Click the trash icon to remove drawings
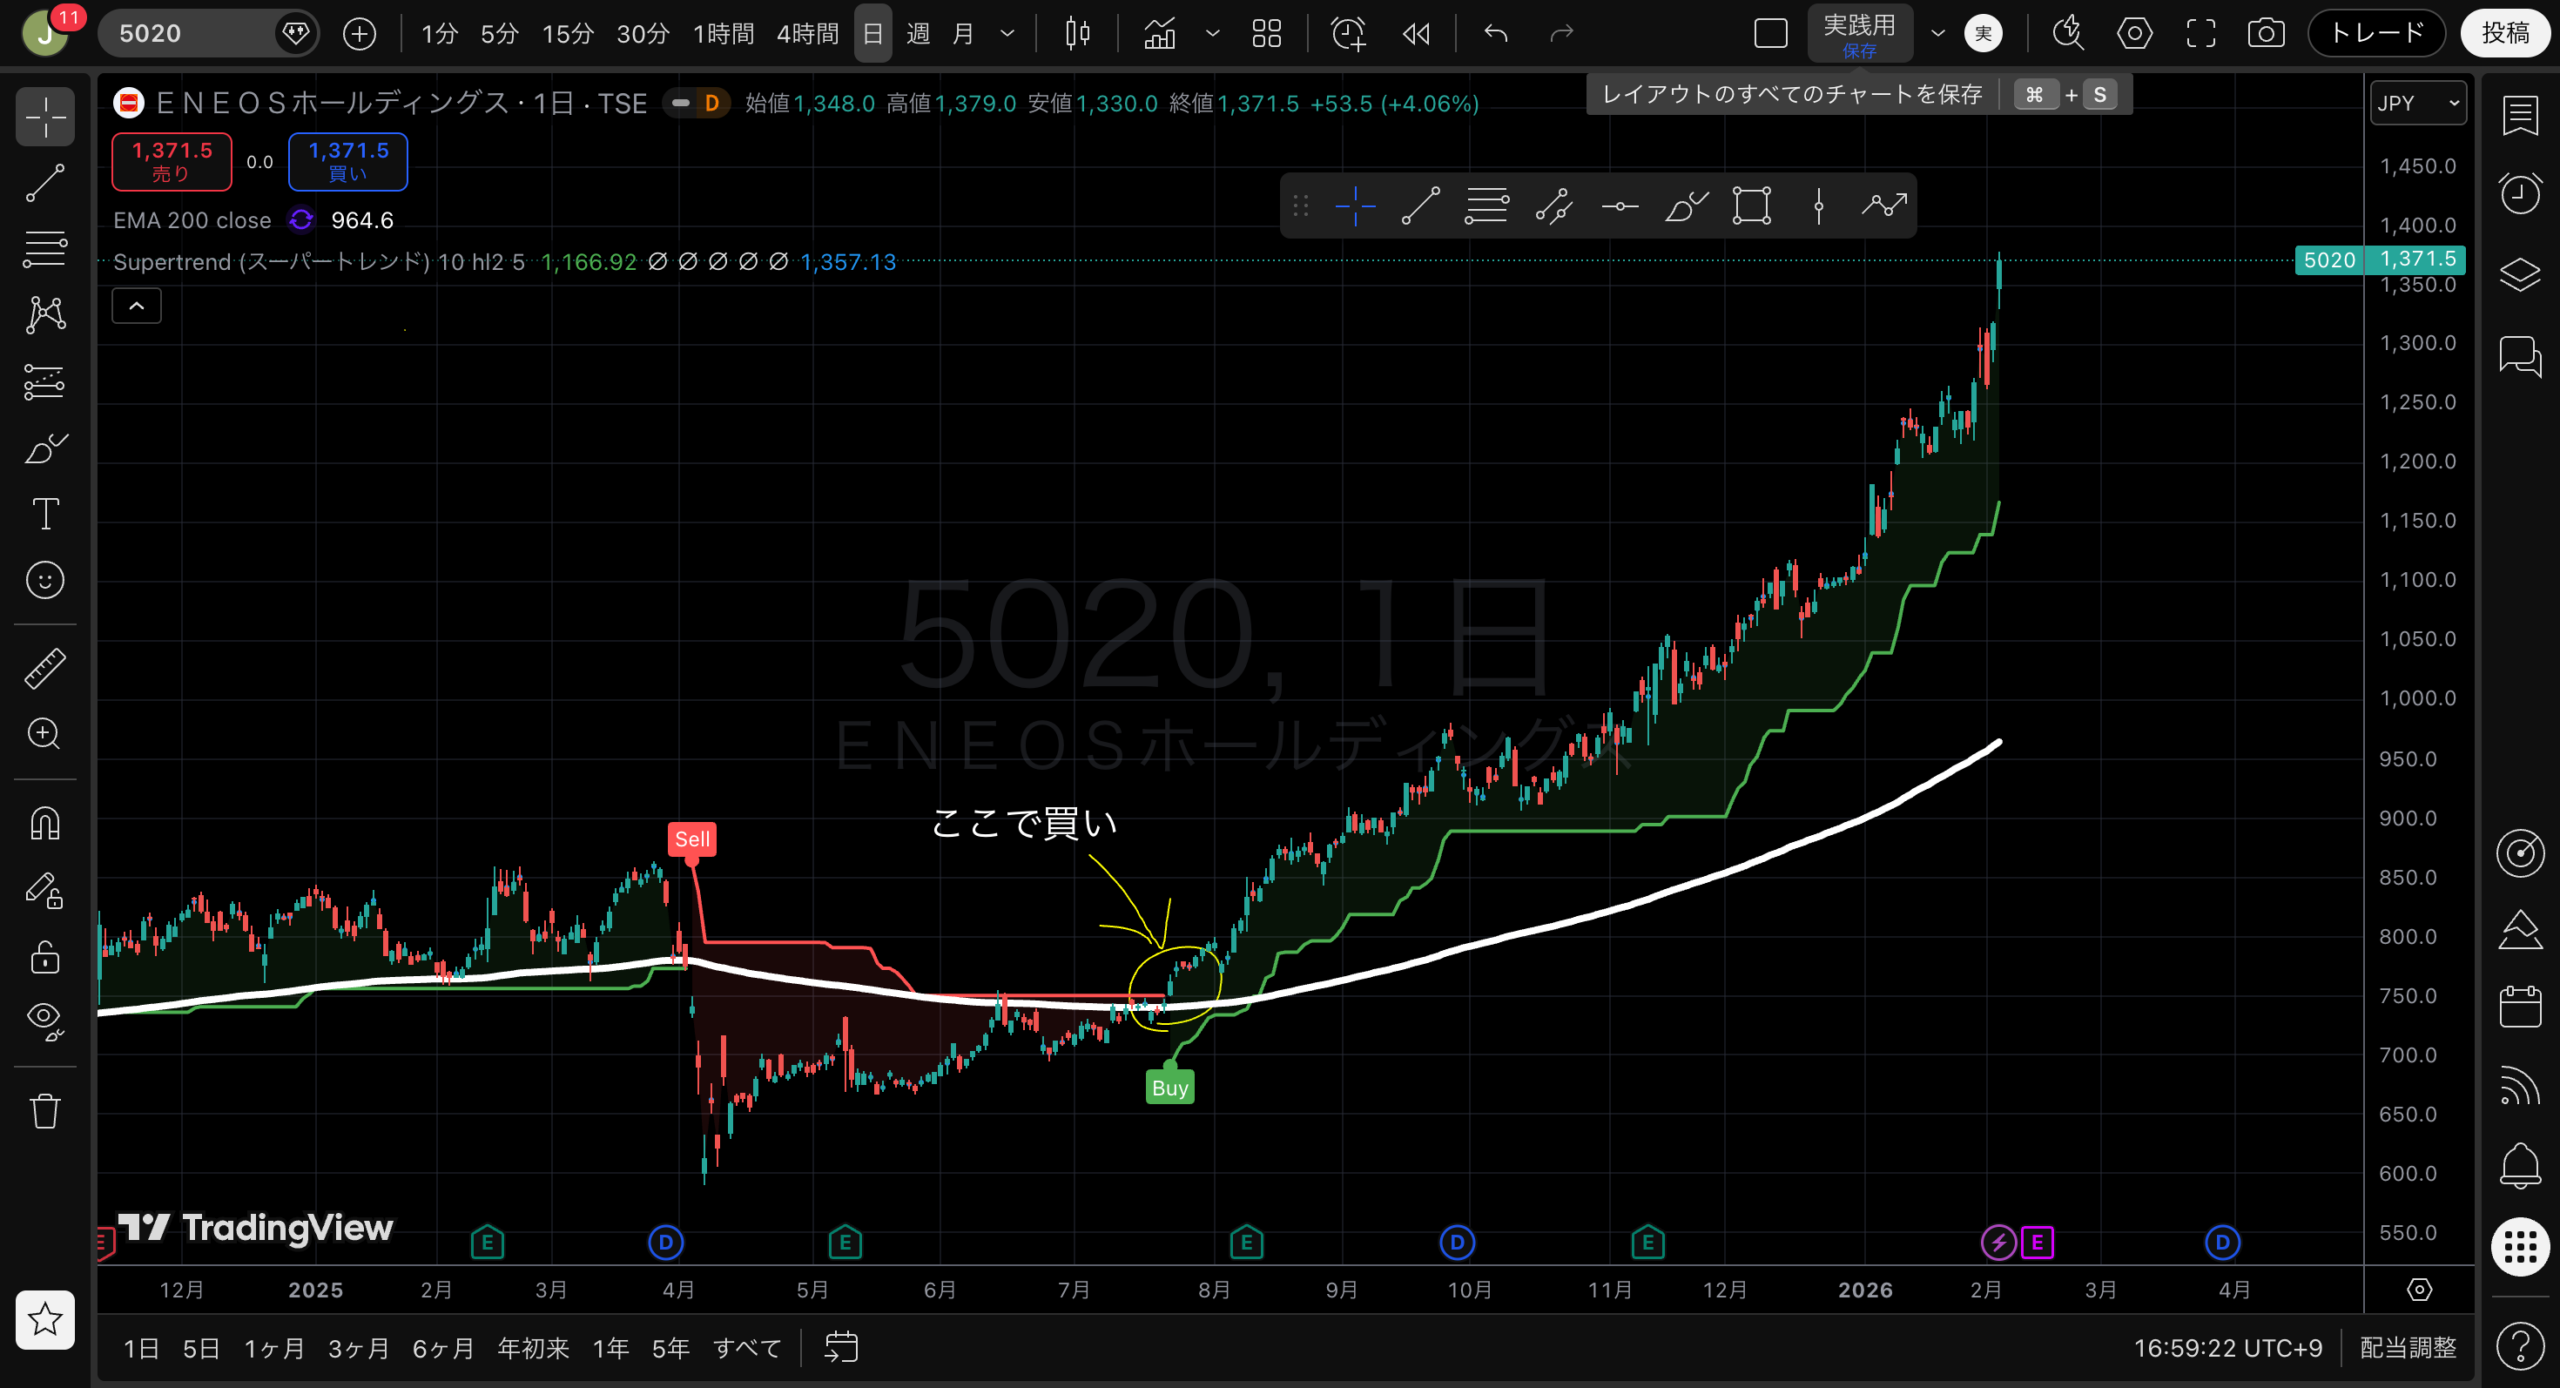This screenshot has width=2560, height=1388. pos(45,1111)
